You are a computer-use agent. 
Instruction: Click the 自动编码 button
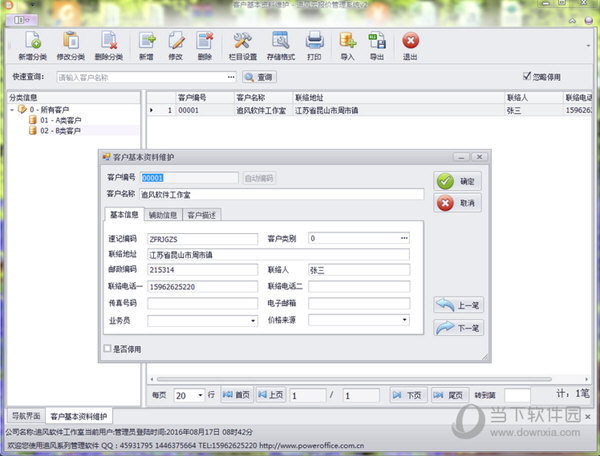[259, 178]
